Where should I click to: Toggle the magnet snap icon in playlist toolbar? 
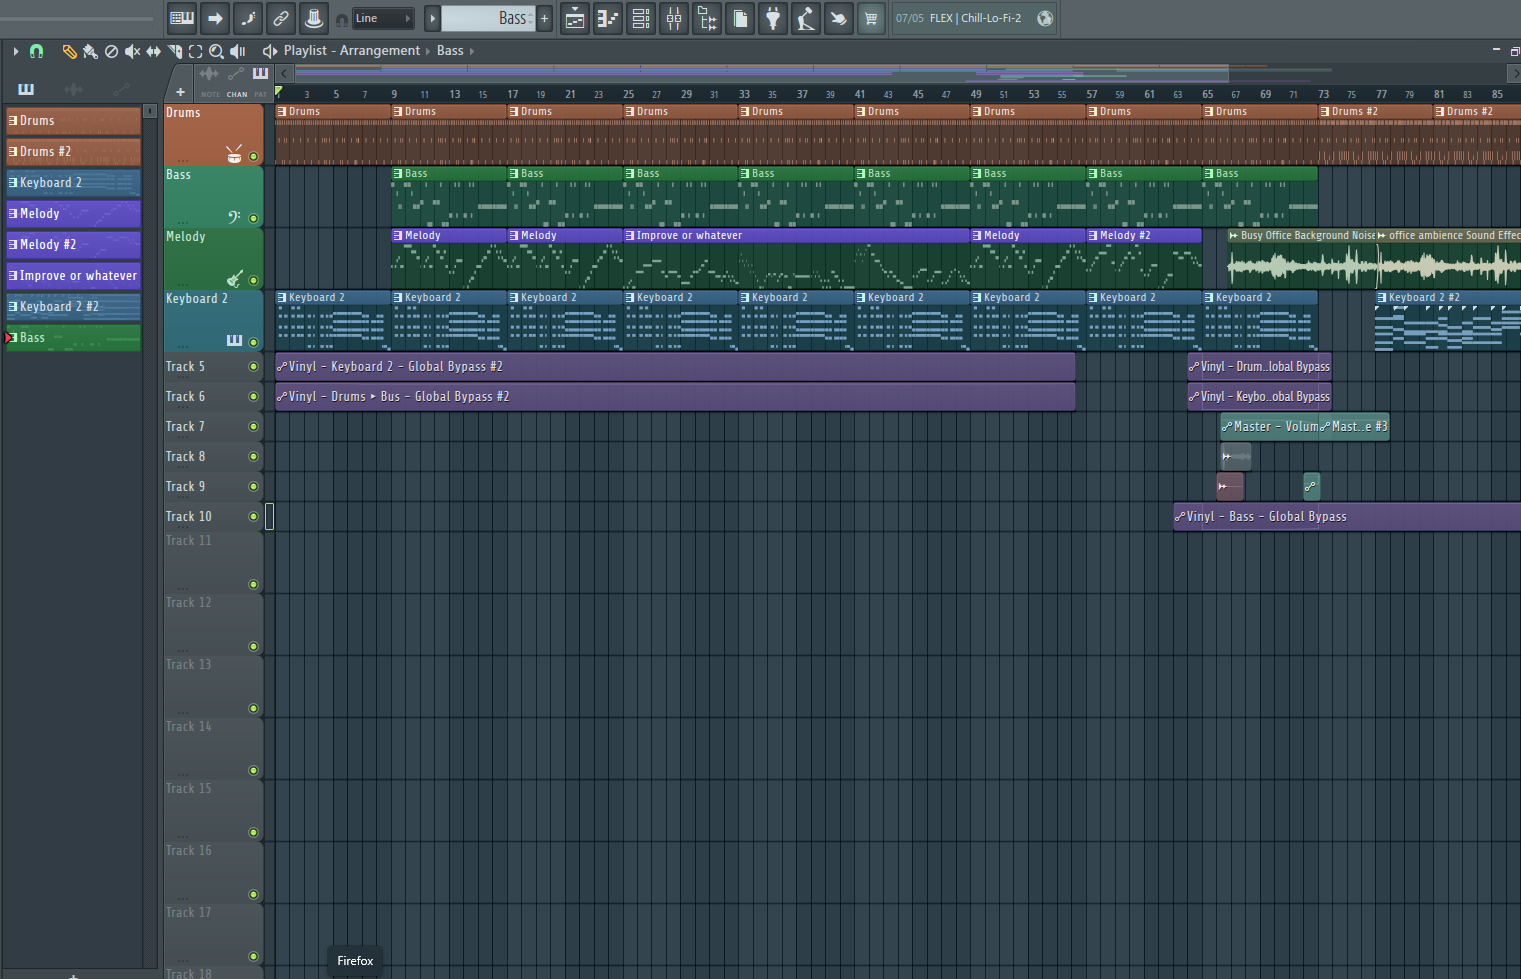37,51
